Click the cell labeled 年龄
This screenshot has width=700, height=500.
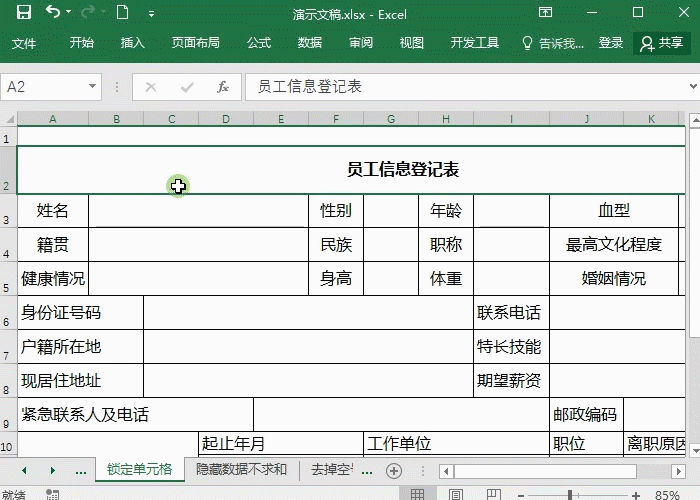tap(446, 210)
